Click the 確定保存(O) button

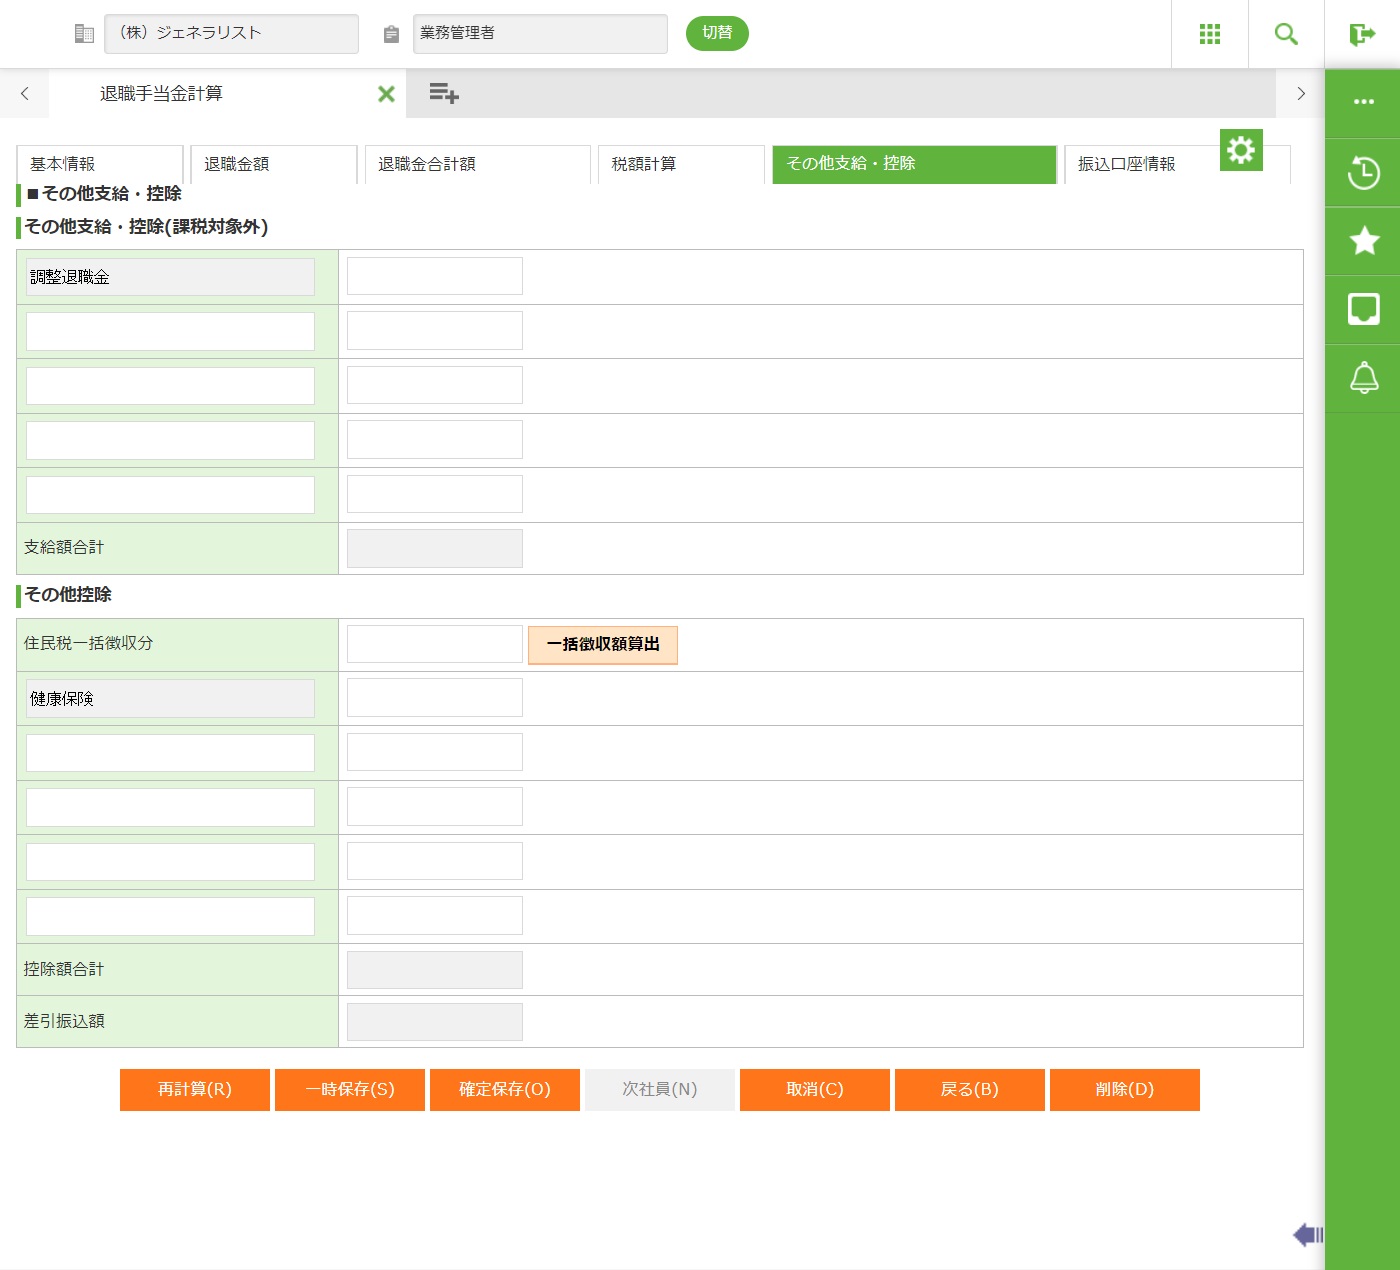point(505,1090)
